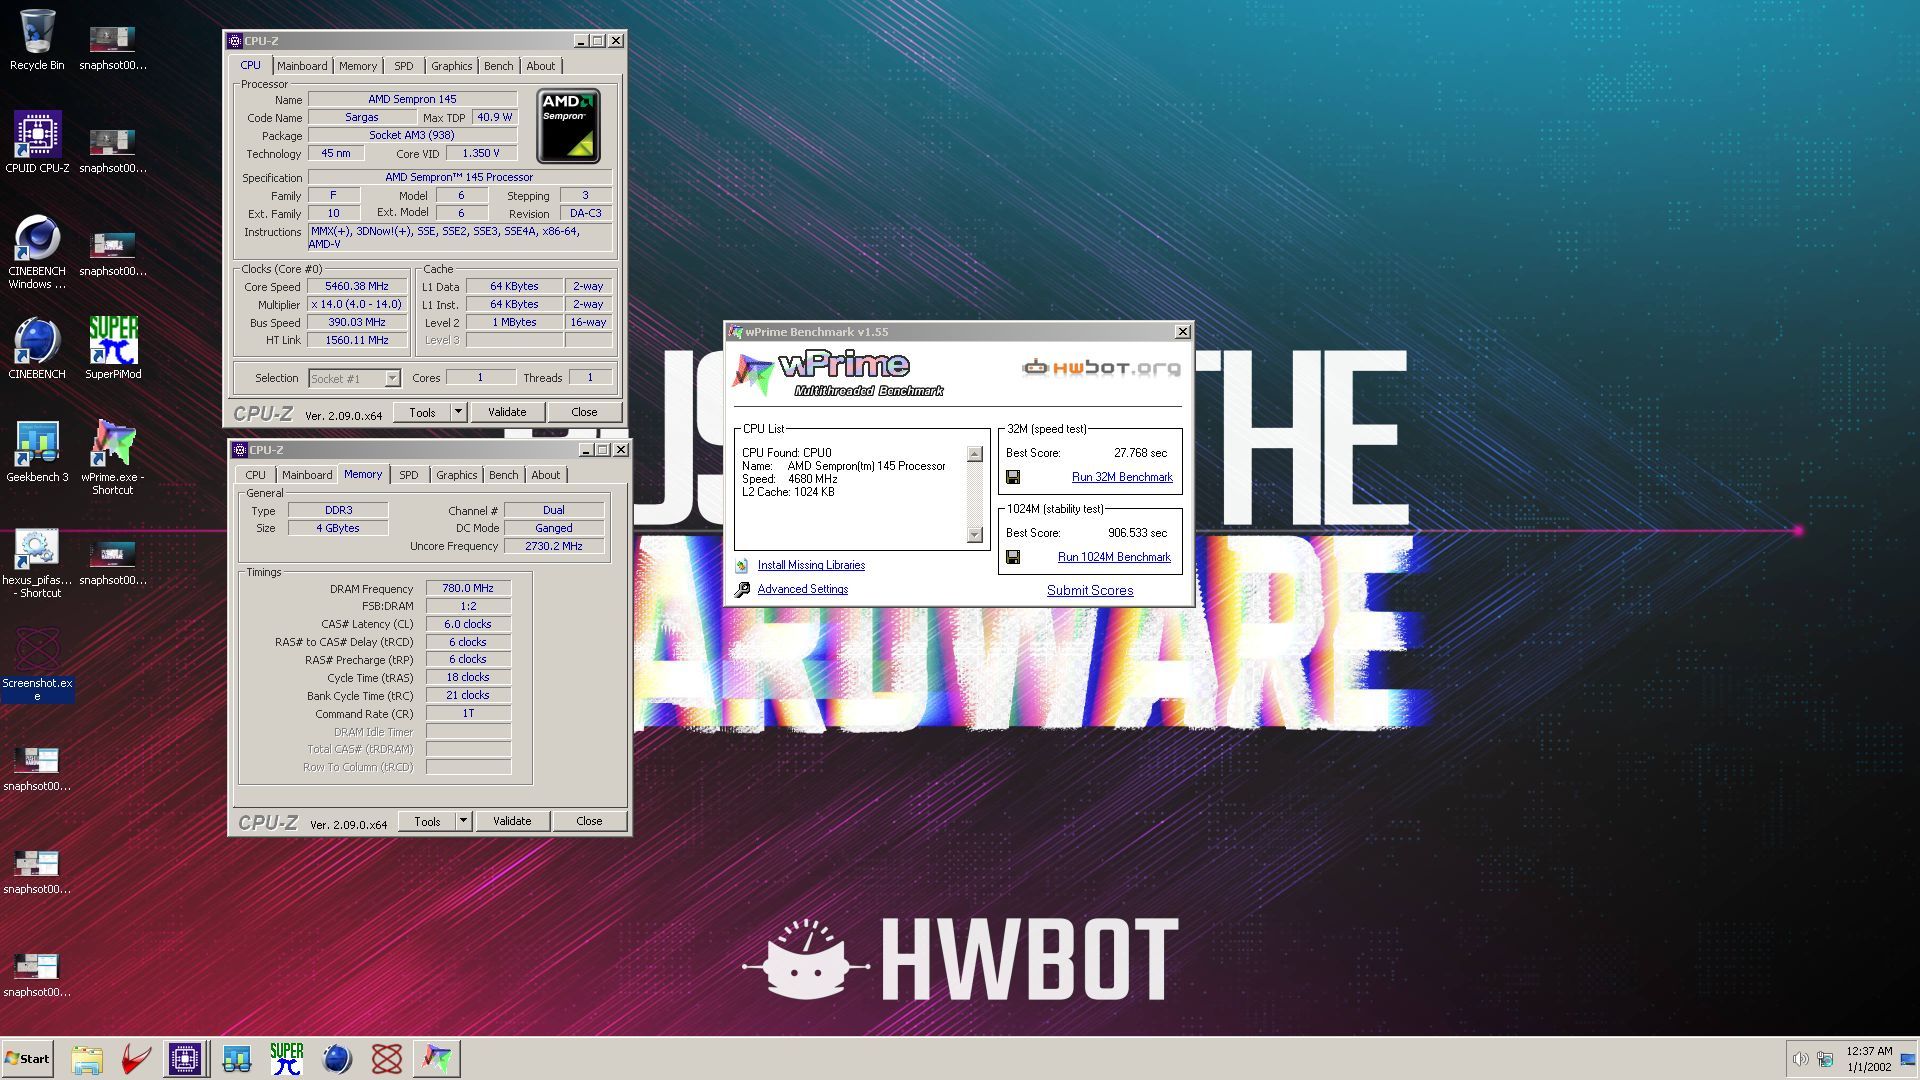1920x1080 pixels.
Task: Open Cinebench sphere icon in taskbar
Action: click(x=337, y=1058)
